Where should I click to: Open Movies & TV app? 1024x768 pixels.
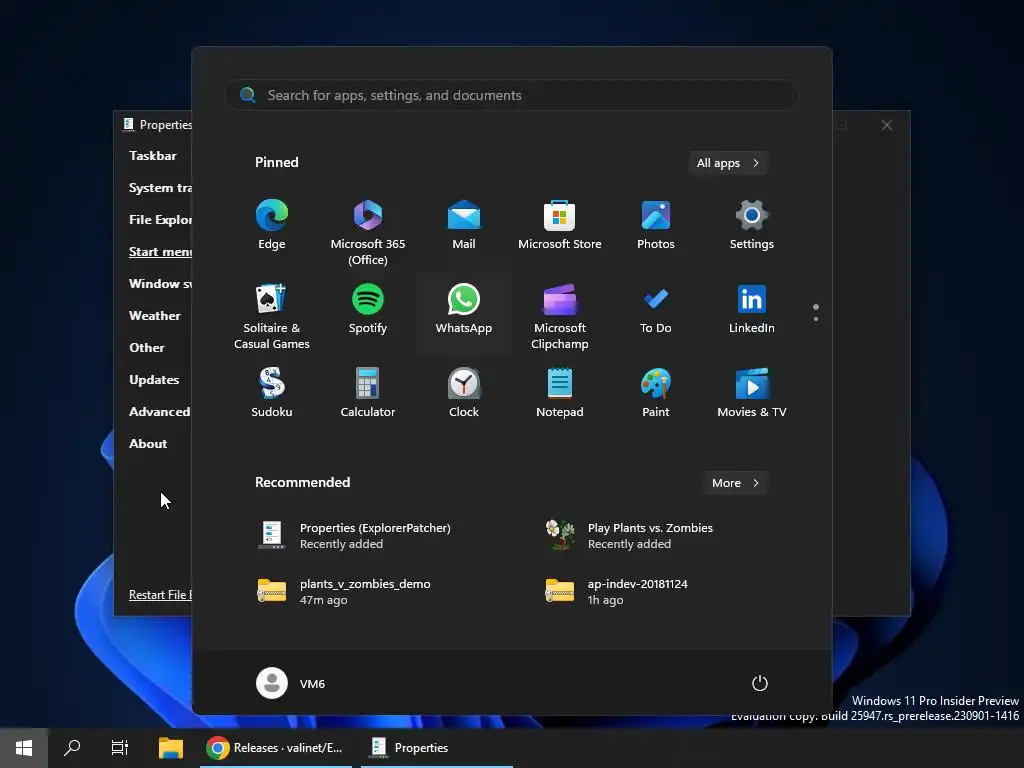click(752, 394)
